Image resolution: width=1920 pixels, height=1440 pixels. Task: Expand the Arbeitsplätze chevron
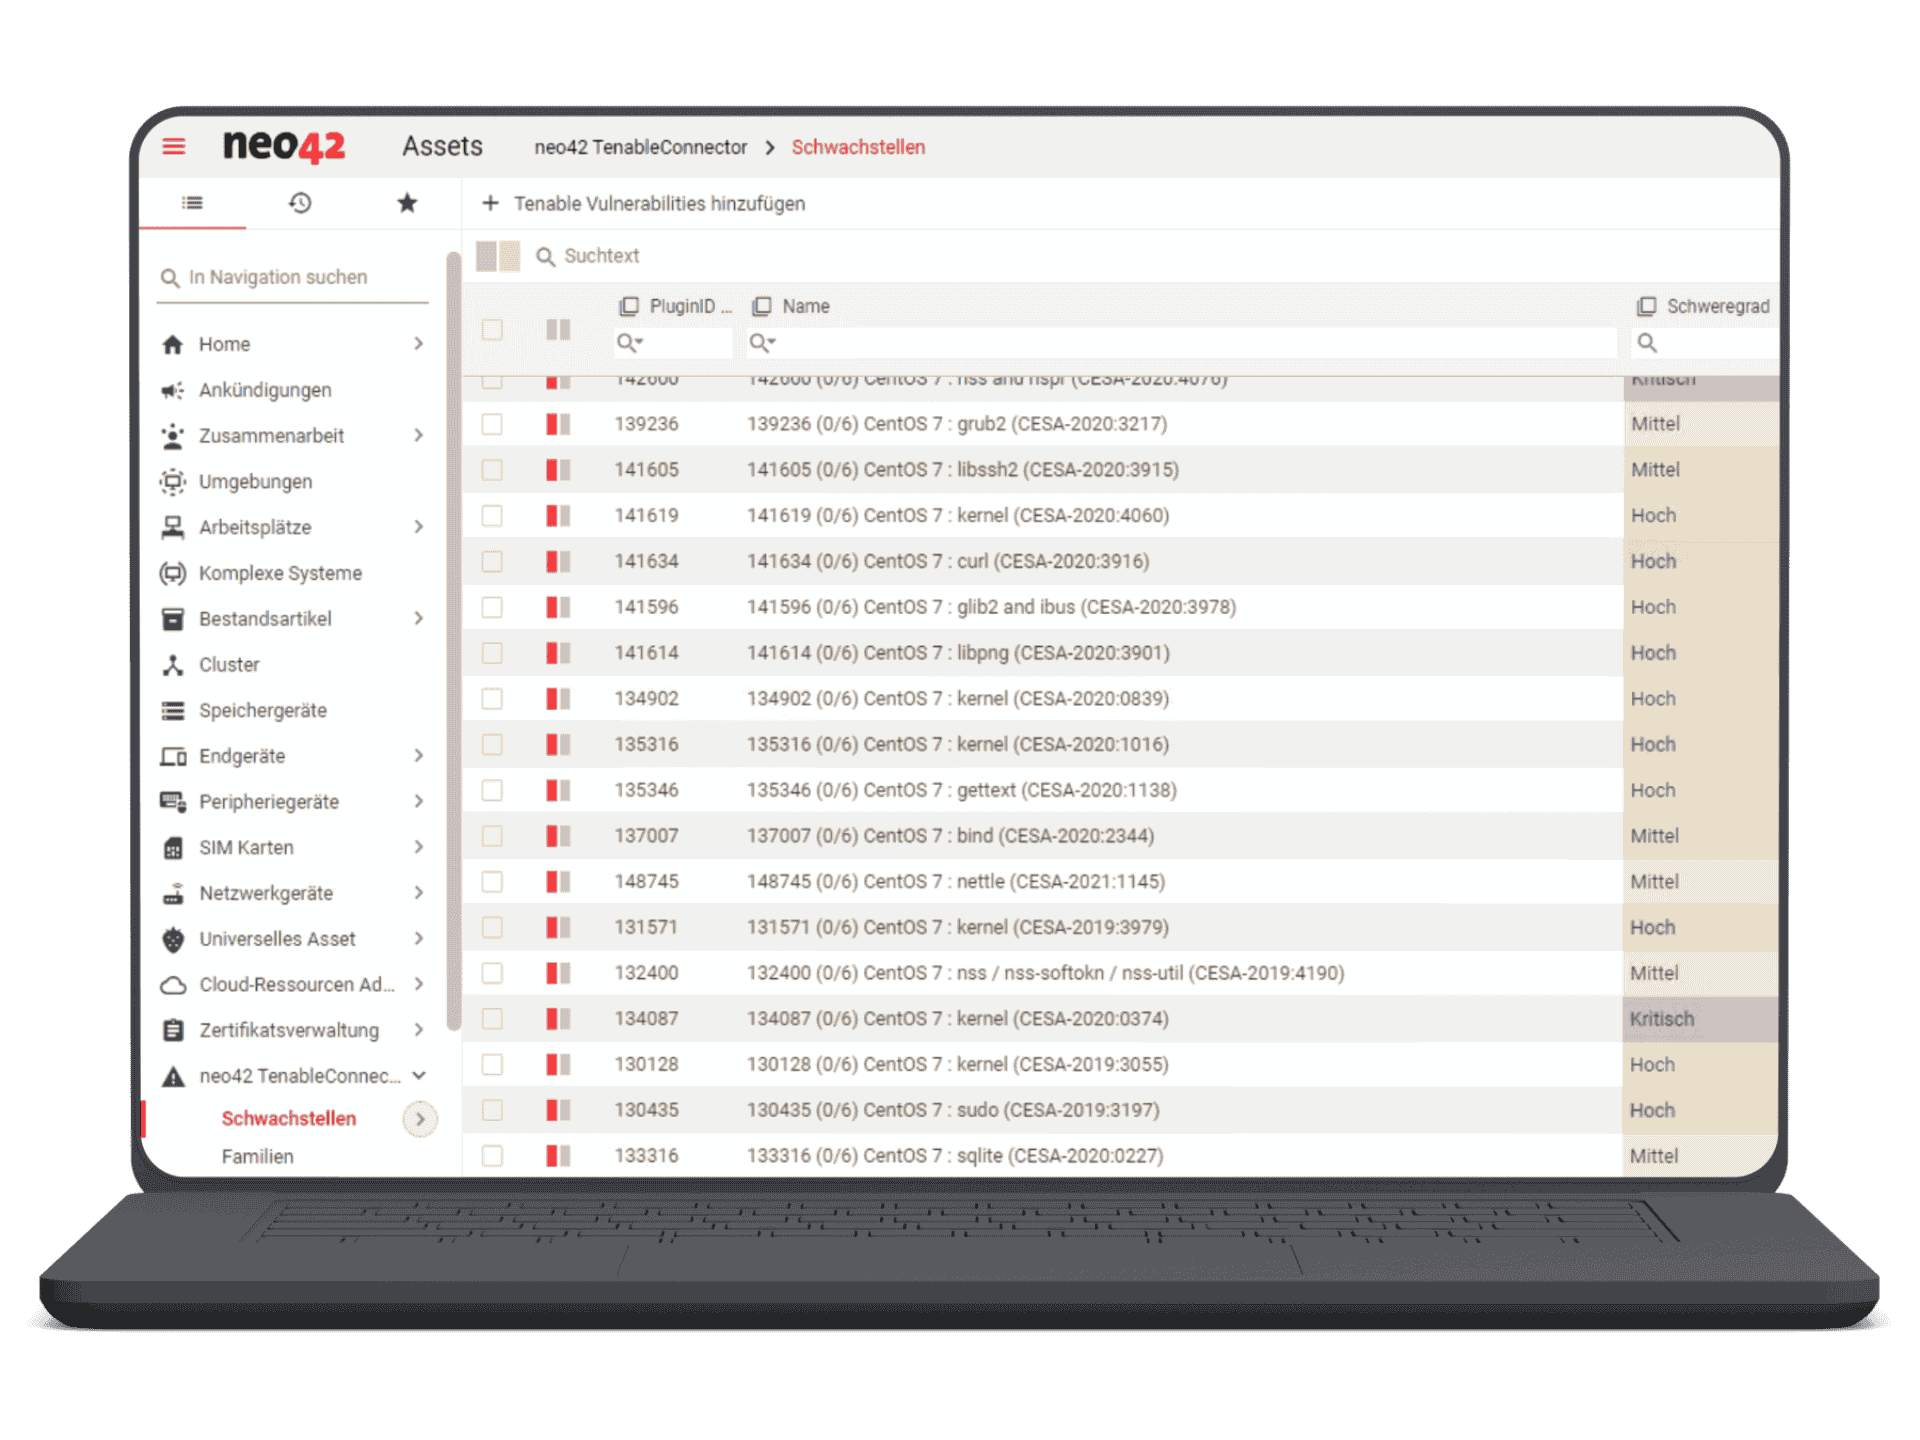[419, 527]
